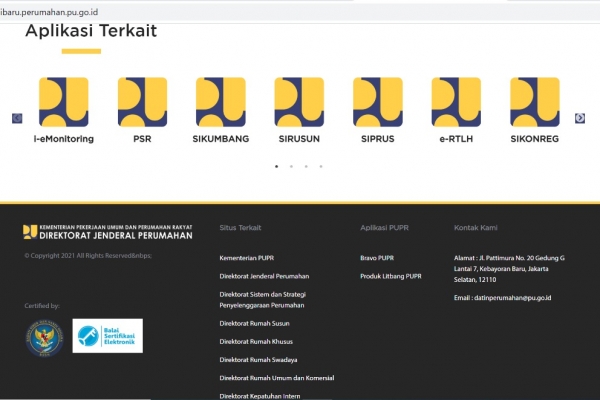Click the Direktorat Jenderal Perumahan footer logo
Screen dimensions: 600x400
click(107, 232)
